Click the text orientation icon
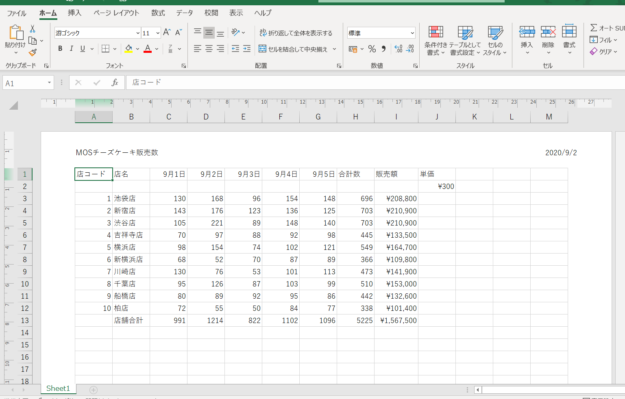Image resolution: width=625 pixels, height=399 pixels. pos(236,32)
